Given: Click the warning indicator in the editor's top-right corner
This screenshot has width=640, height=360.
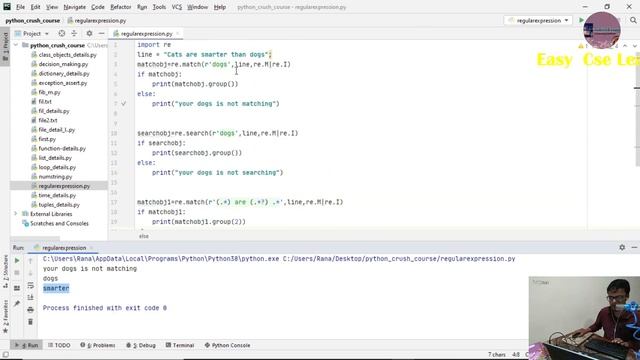Looking at the screenshot, I should (x=581, y=46).
